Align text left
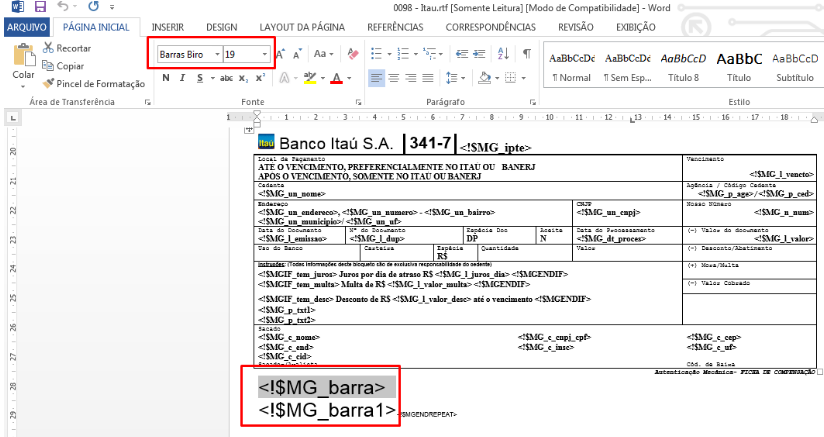The image size is (824, 437). click(x=376, y=78)
